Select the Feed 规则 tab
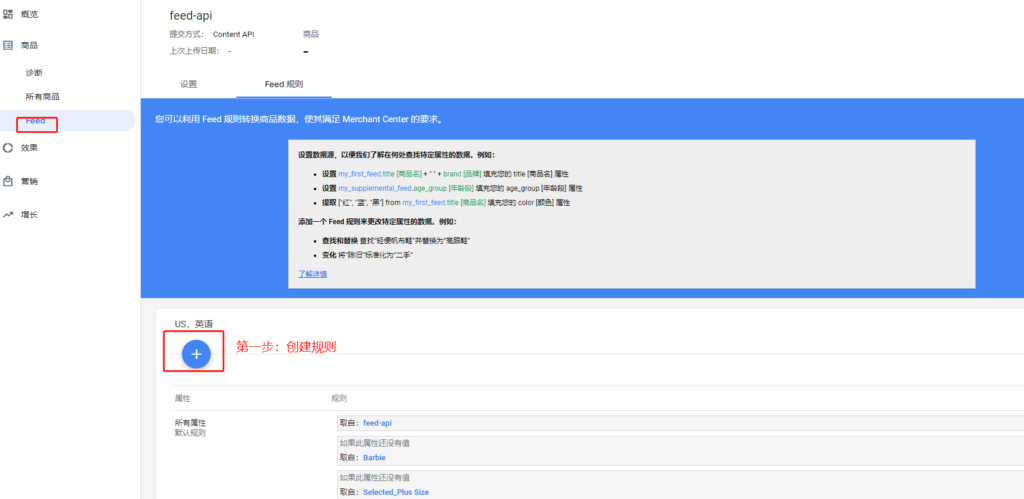 tap(283, 85)
